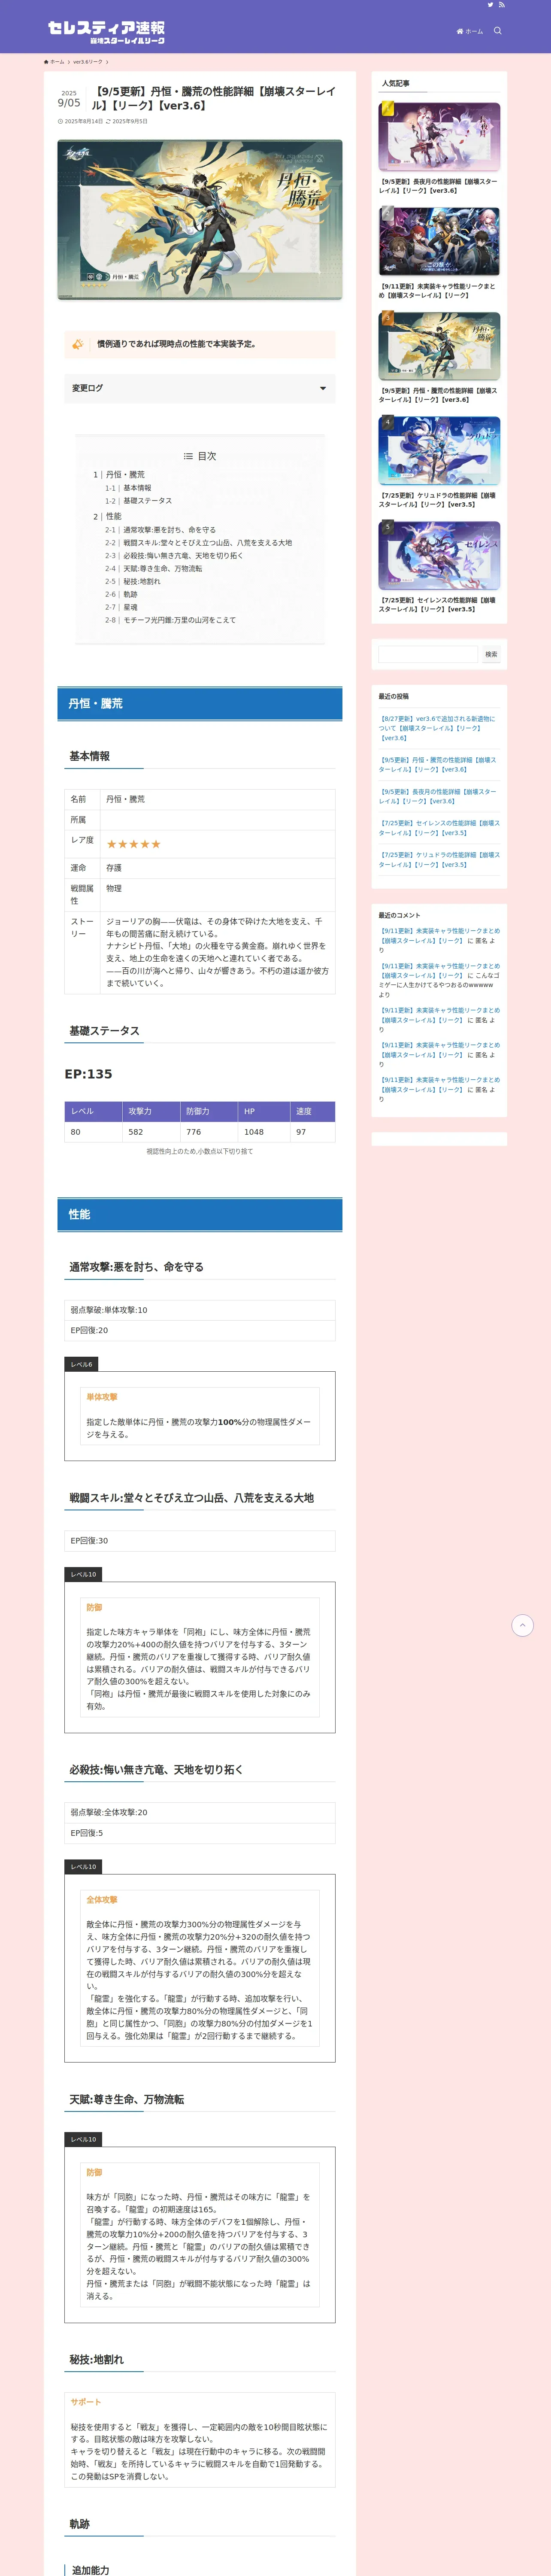Click the EP:135 heading text
This screenshot has width=551, height=2576.
[88, 1074]
